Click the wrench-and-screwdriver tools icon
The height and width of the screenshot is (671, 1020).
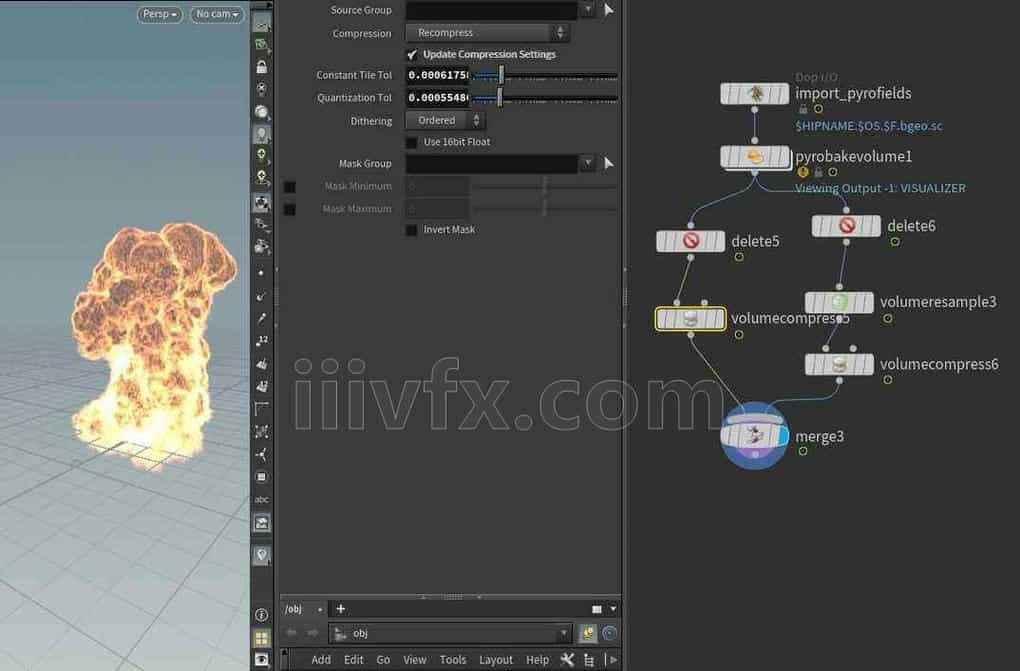point(567,660)
